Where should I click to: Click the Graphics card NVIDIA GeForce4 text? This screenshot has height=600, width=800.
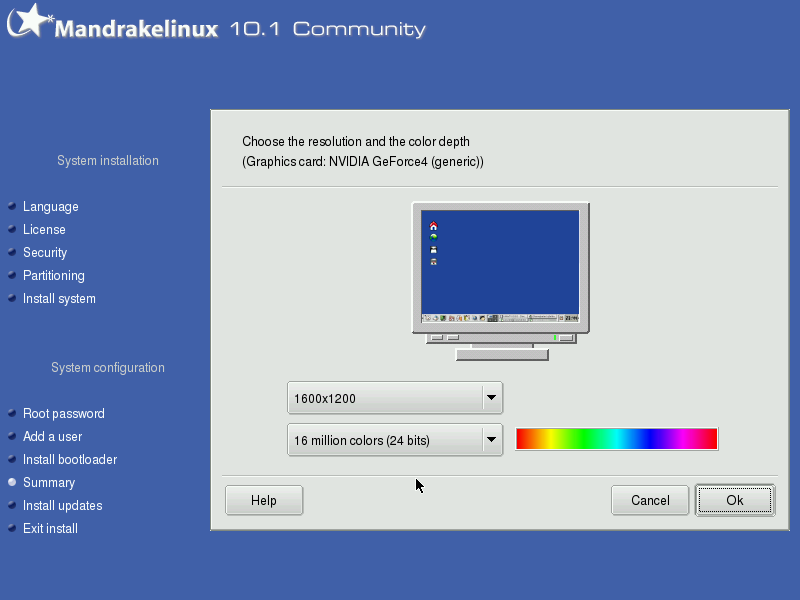tap(363, 162)
